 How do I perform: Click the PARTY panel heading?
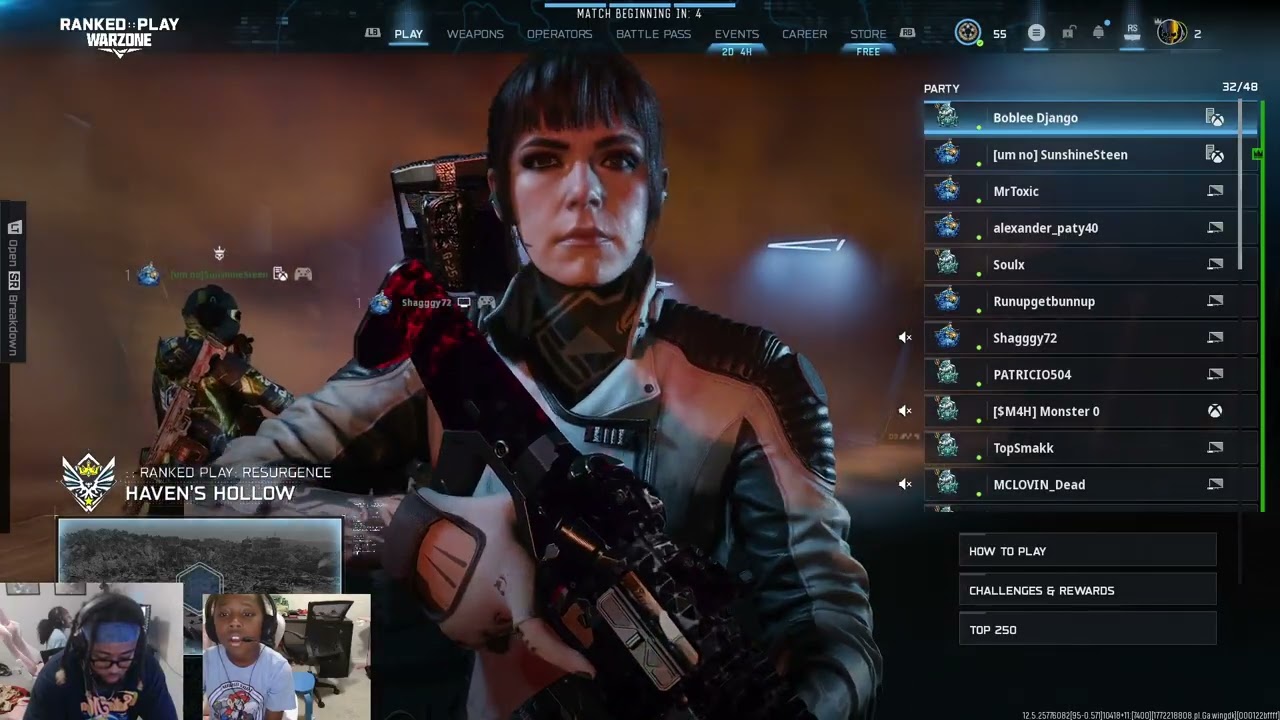coord(941,89)
